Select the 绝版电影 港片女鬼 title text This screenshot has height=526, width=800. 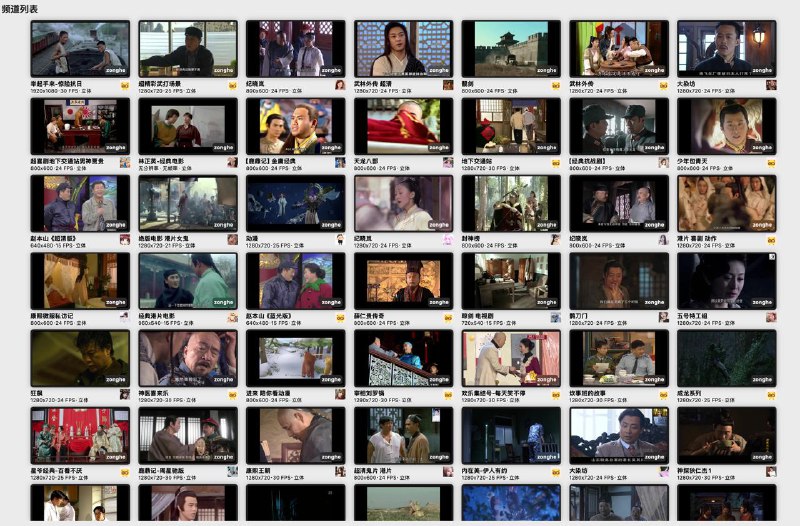click(x=164, y=238)
